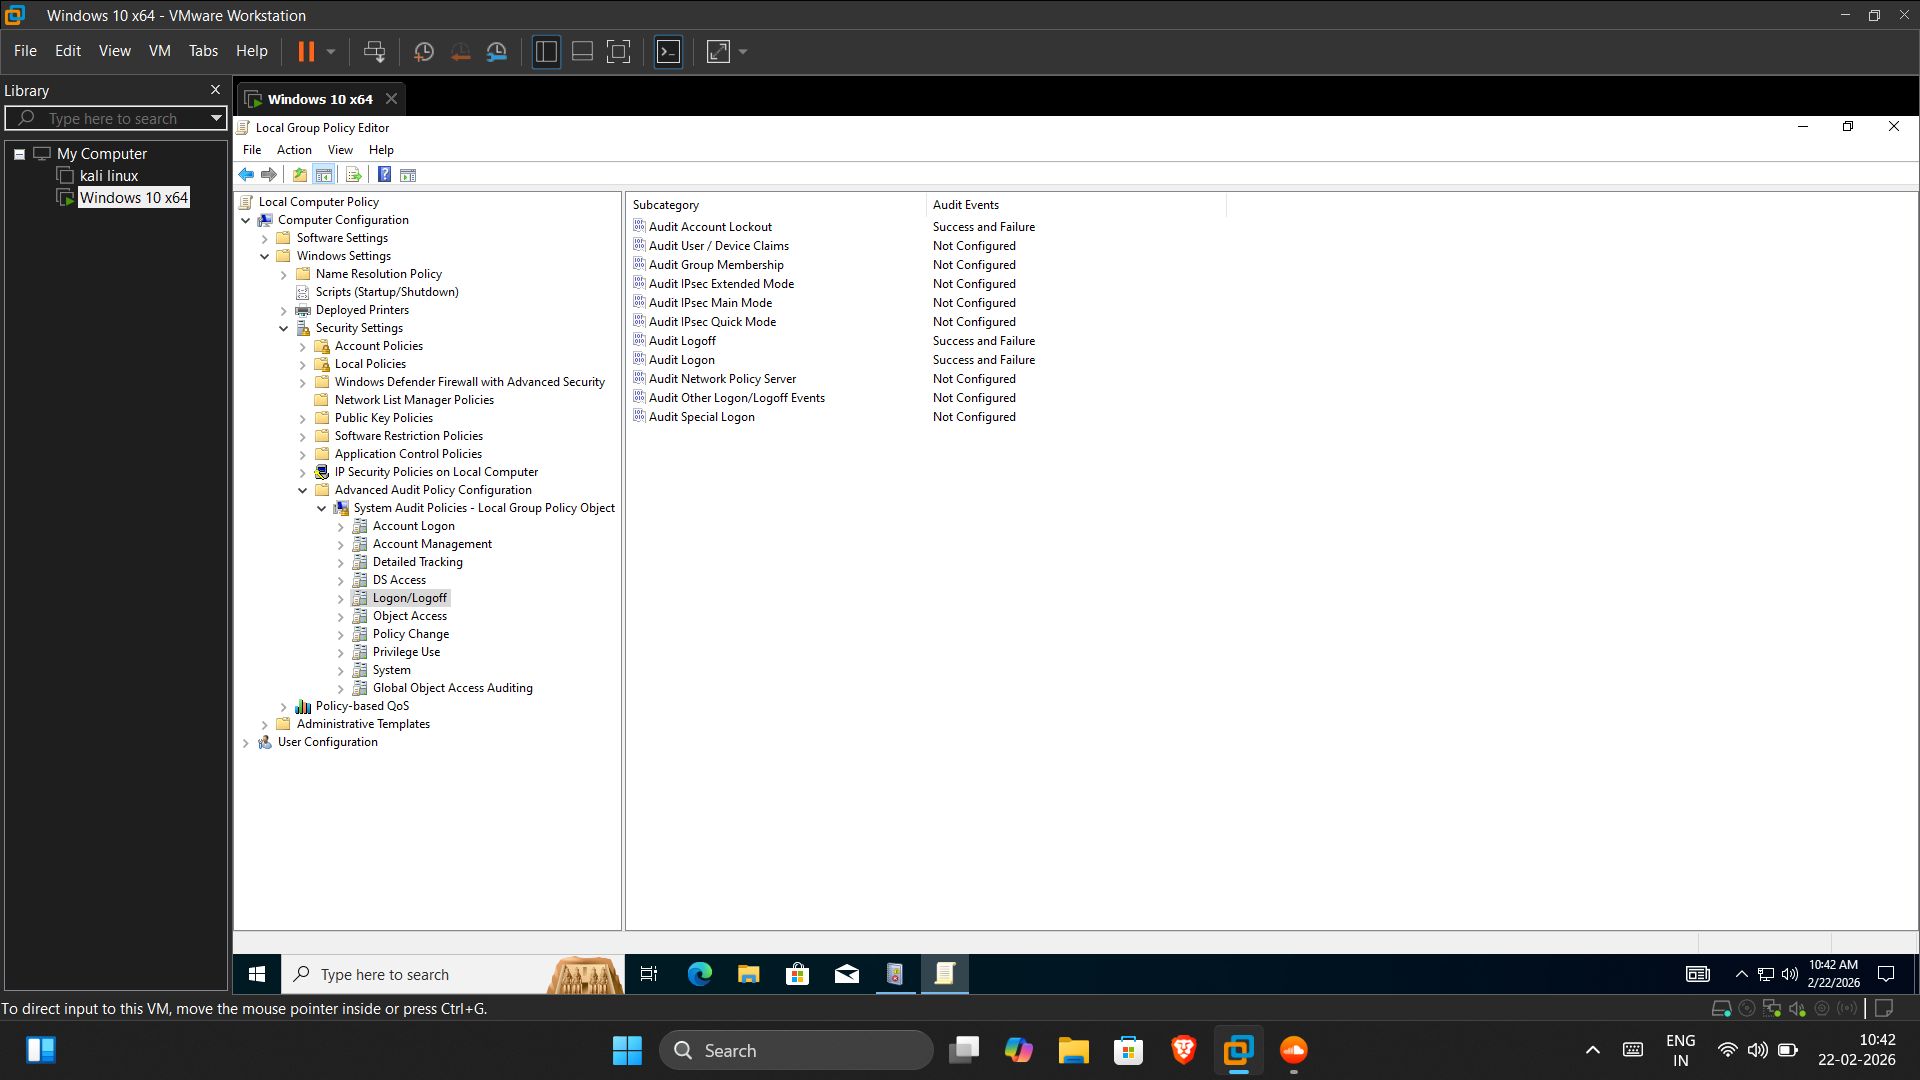This screenshot has width=1920, height=1080.
Task: Expand the Software Settings node
Action: (265, 238)
